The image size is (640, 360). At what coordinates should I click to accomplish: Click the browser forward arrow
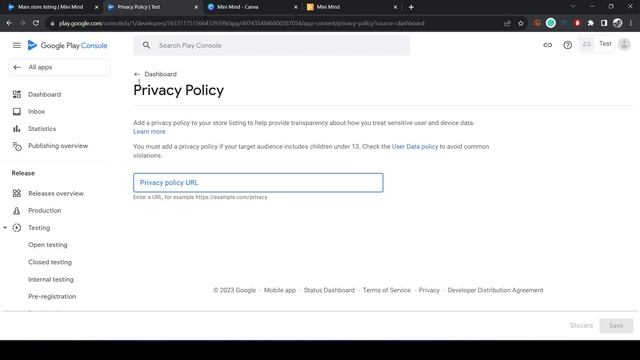click(22, 23)
